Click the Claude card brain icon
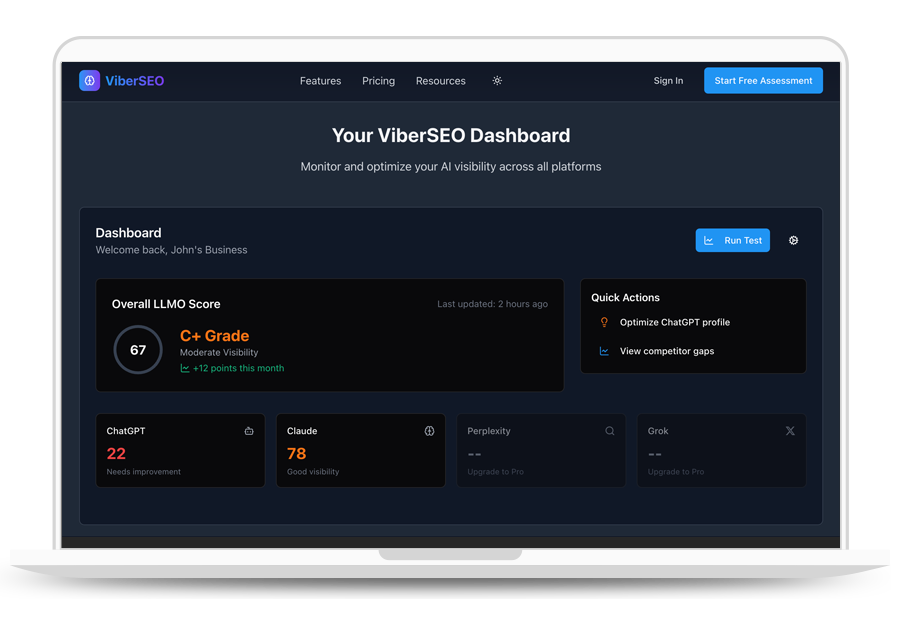 (x=429, y=431)
